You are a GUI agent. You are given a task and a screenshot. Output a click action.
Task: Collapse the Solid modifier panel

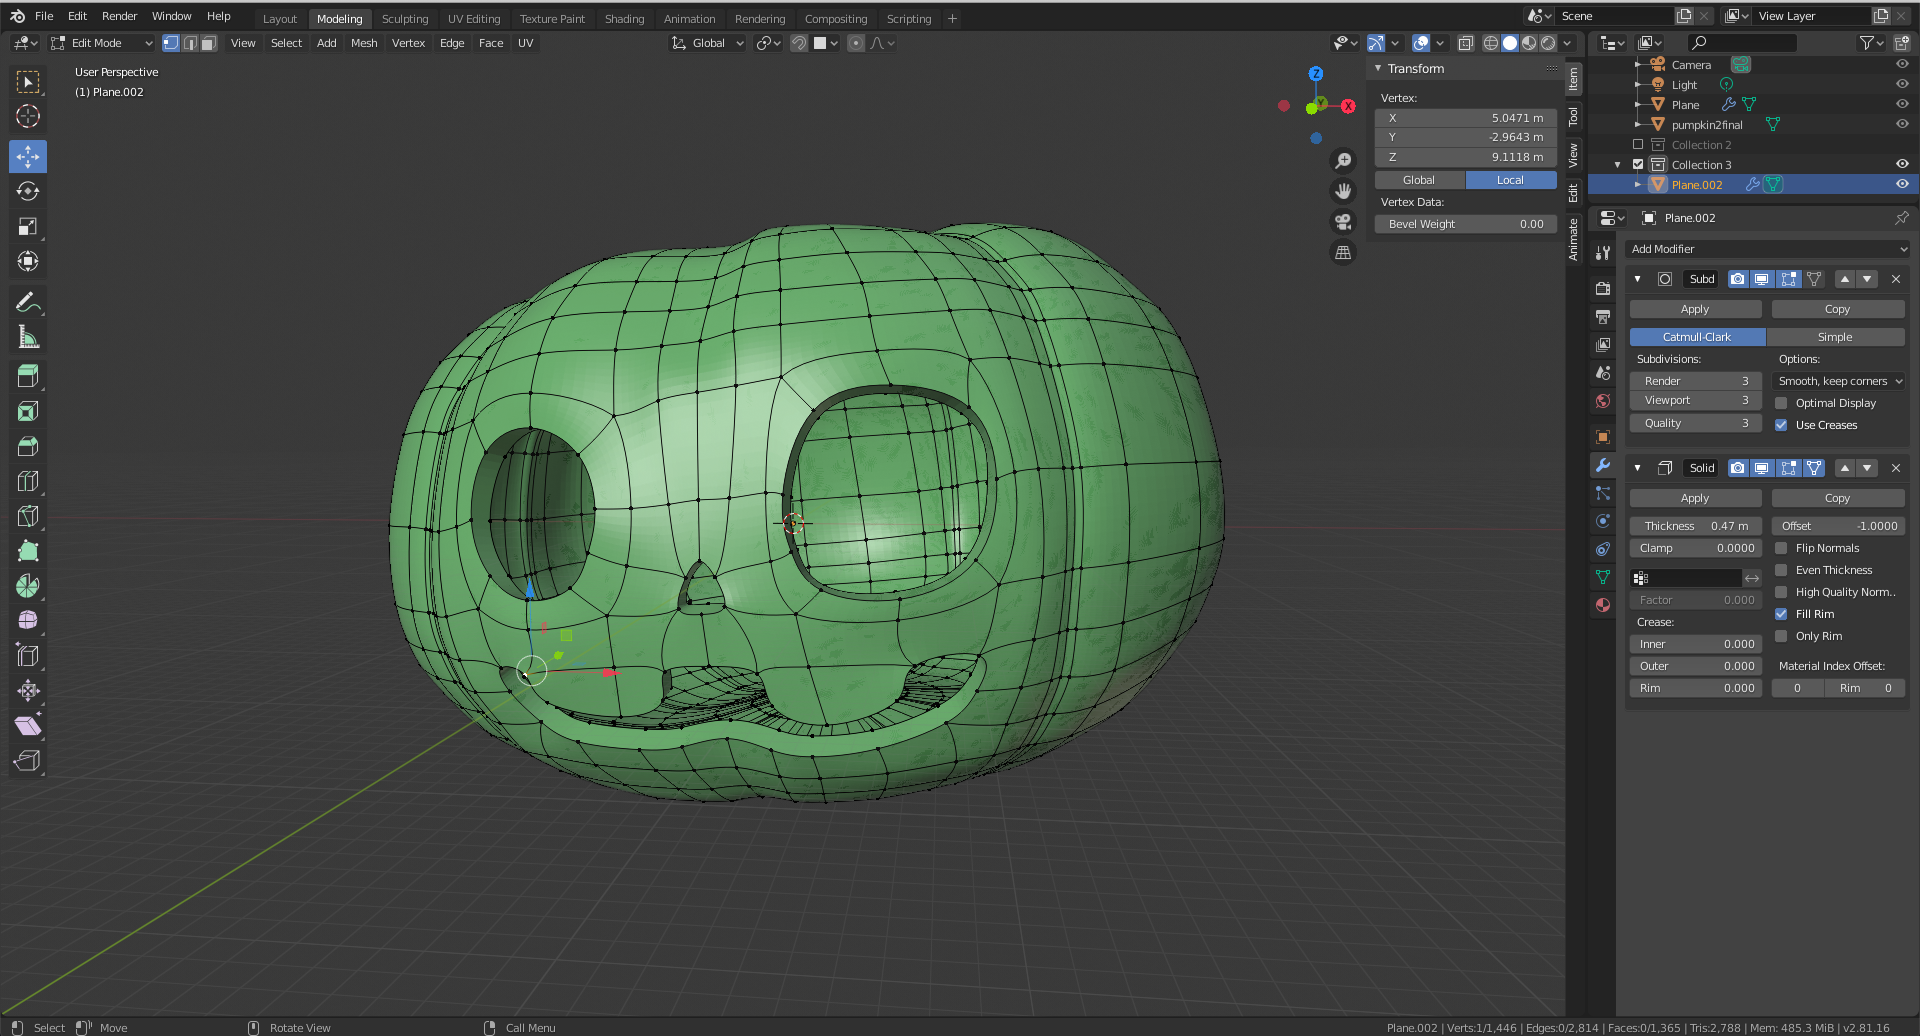(x=1637, y=468)
